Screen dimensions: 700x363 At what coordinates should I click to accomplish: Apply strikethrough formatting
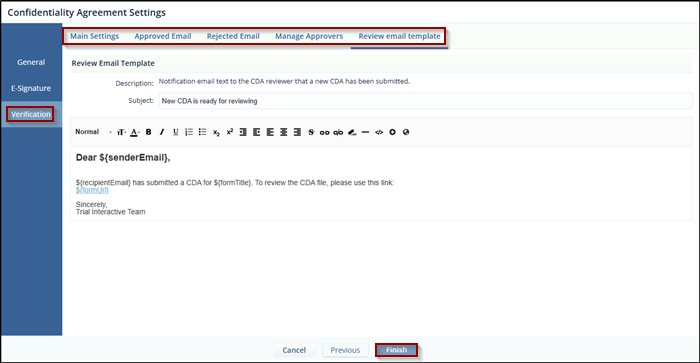pos(311,132)
